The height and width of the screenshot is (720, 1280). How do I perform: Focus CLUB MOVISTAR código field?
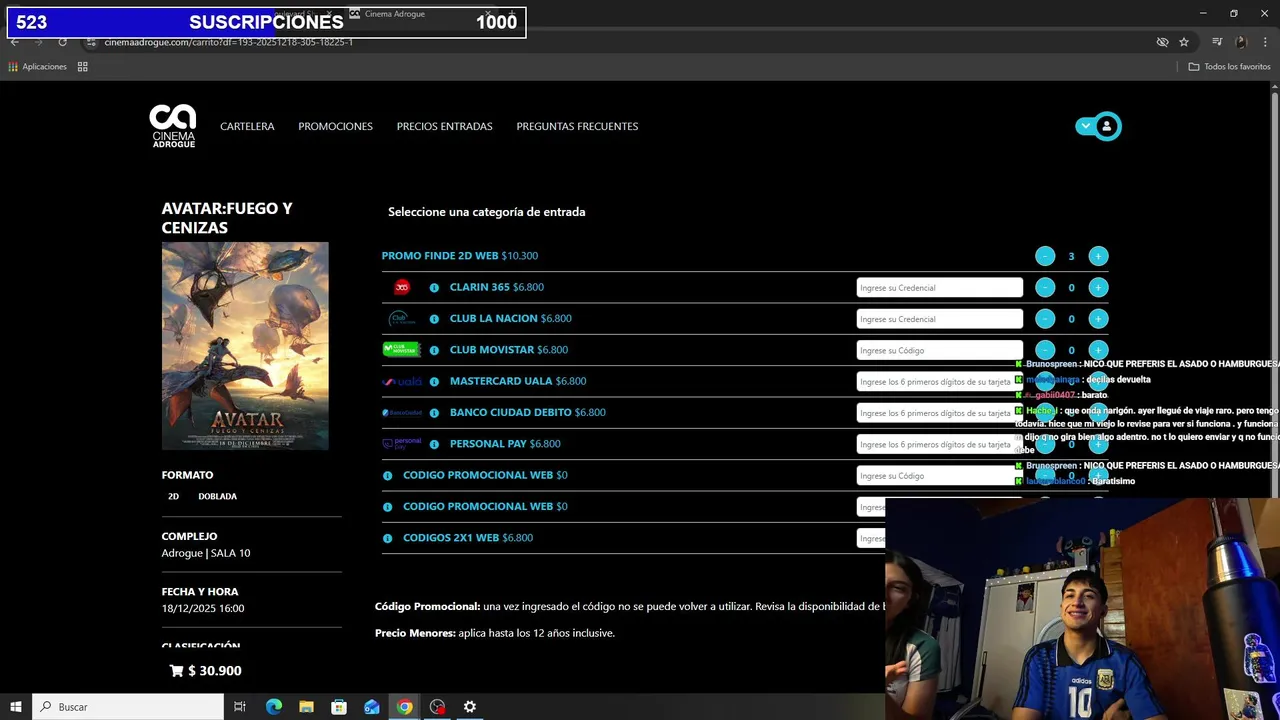coord(940,350)
